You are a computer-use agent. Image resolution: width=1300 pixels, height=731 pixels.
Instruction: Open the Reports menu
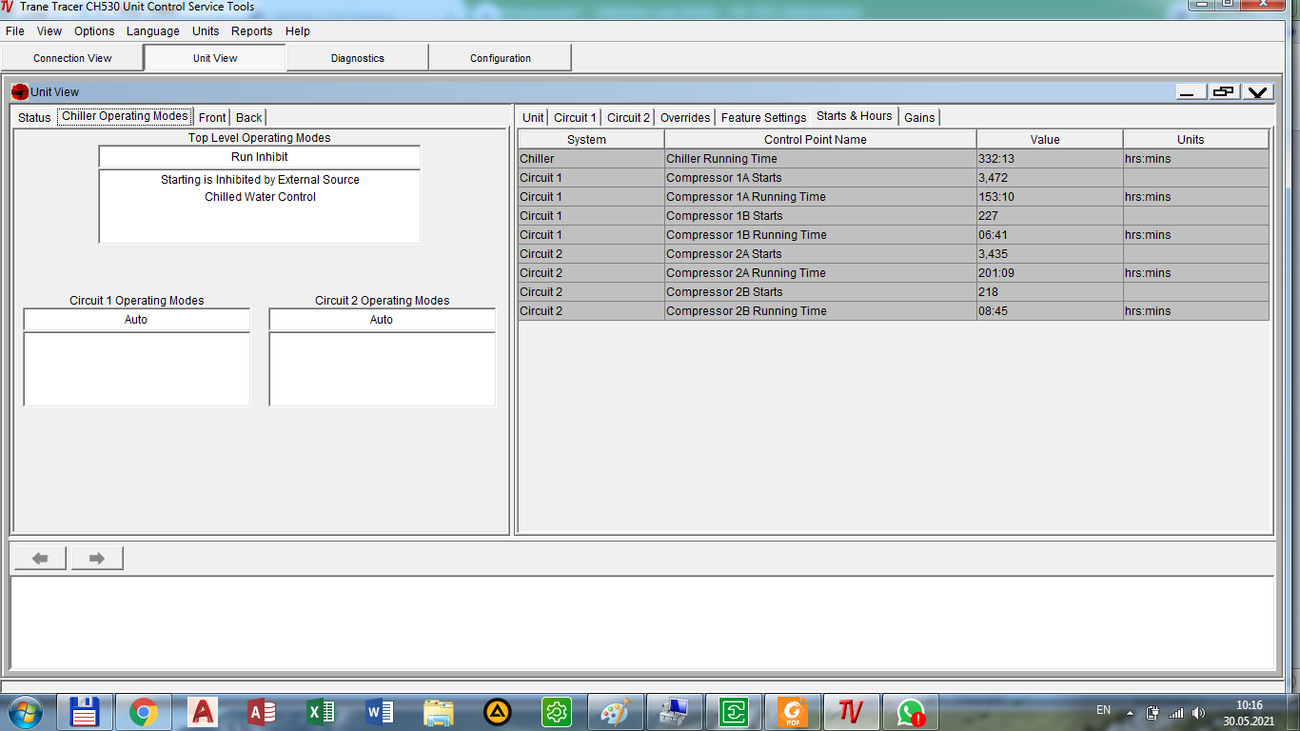click(x=252, y=31)
